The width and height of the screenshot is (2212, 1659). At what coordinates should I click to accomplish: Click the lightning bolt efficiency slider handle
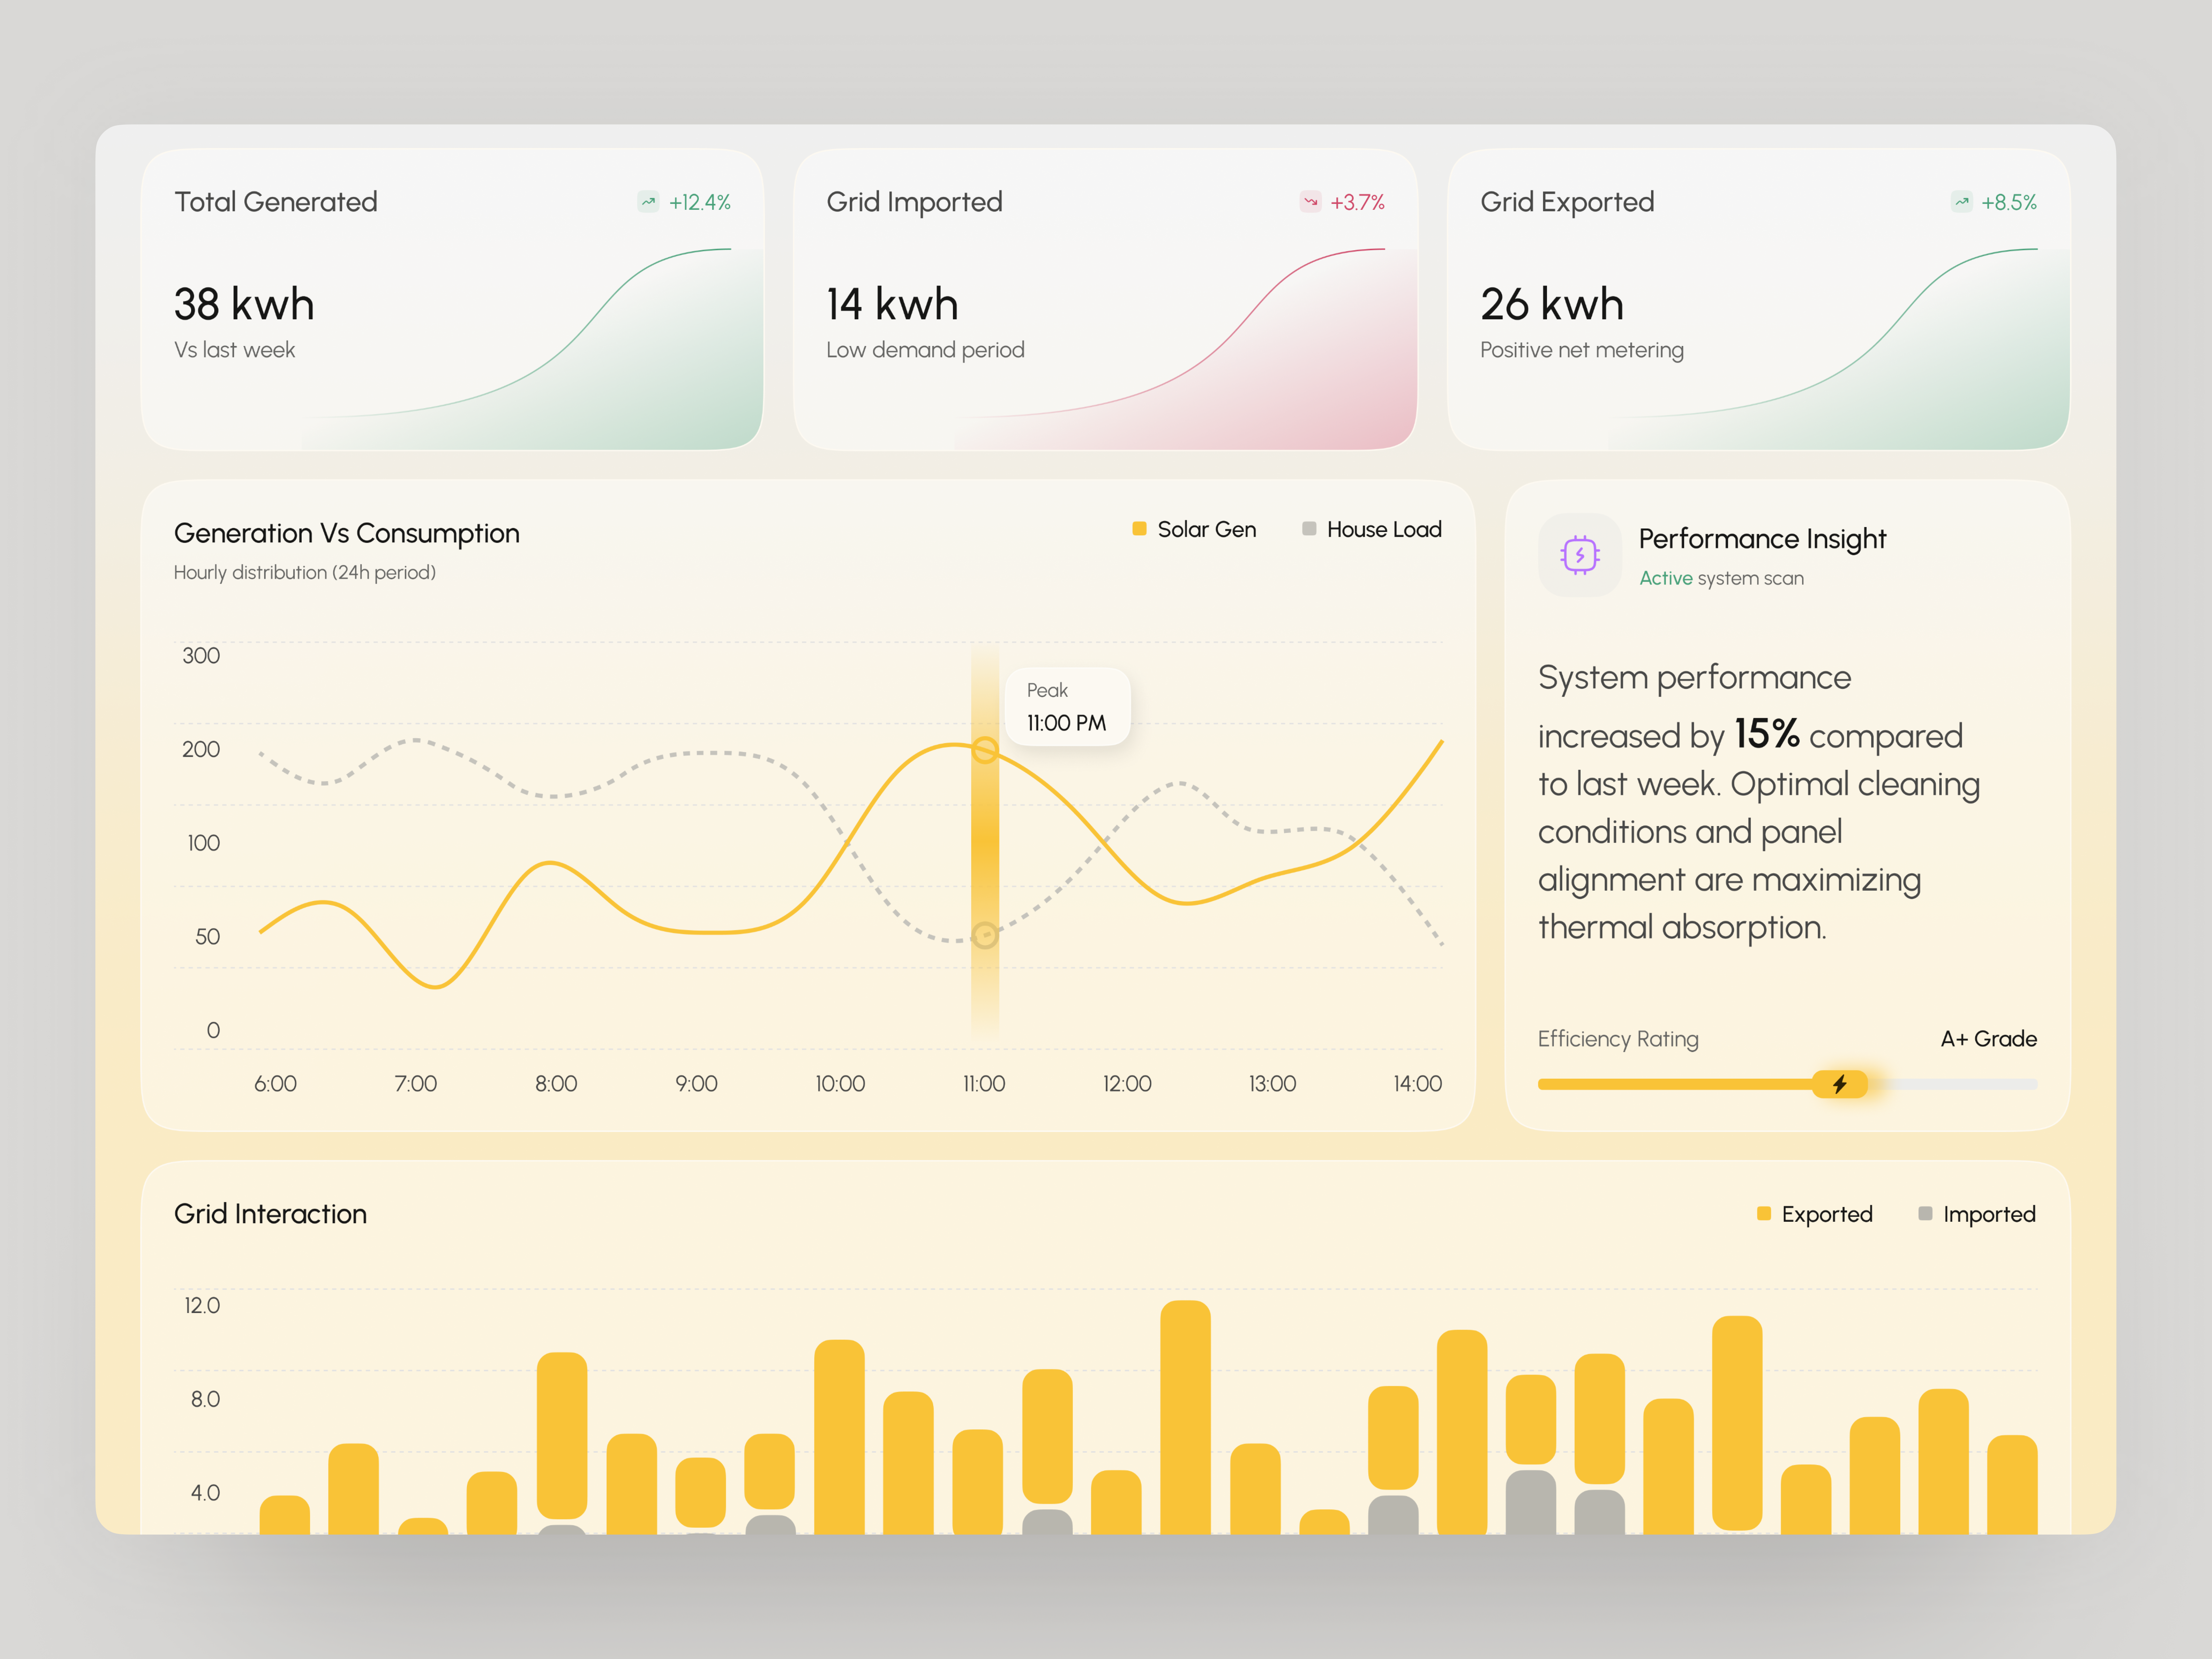pyautogui.click(x=1840, y=1084)
